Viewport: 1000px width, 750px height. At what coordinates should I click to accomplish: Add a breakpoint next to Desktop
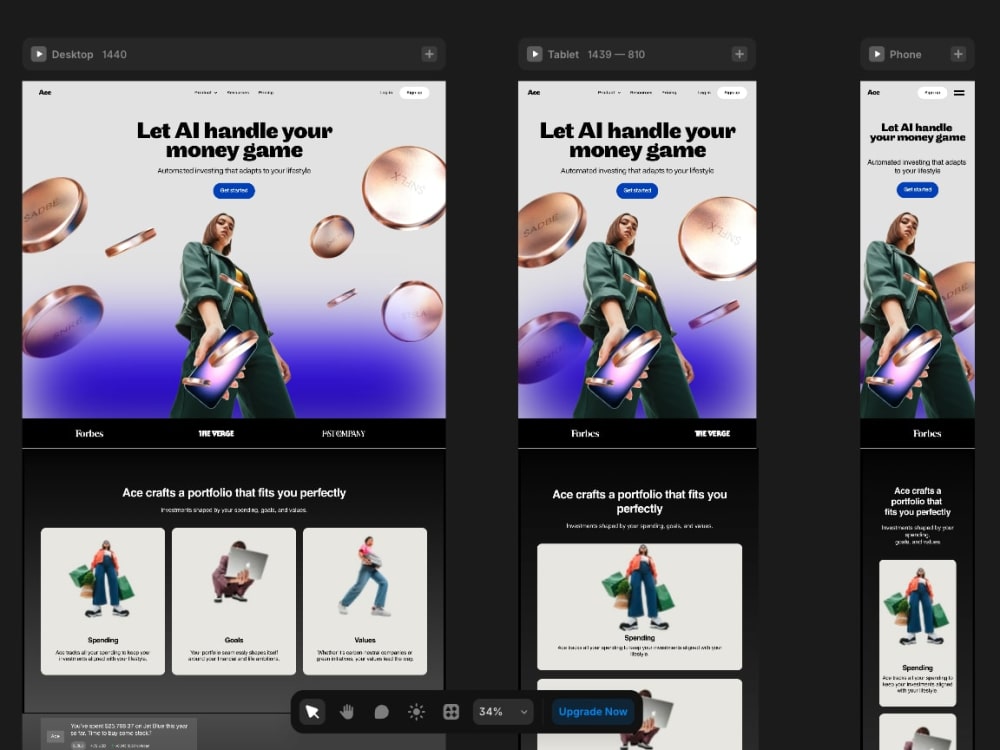tap(429, 54)
